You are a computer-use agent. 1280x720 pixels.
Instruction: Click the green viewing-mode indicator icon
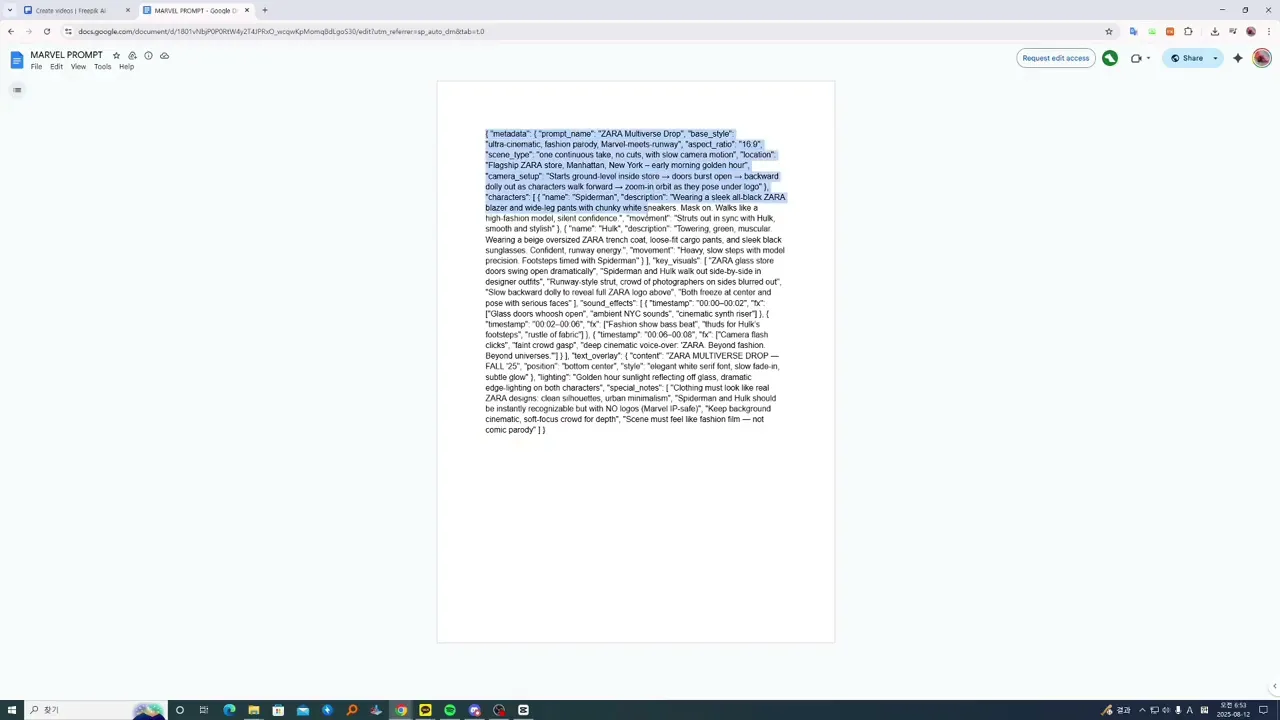(1110, 58)
